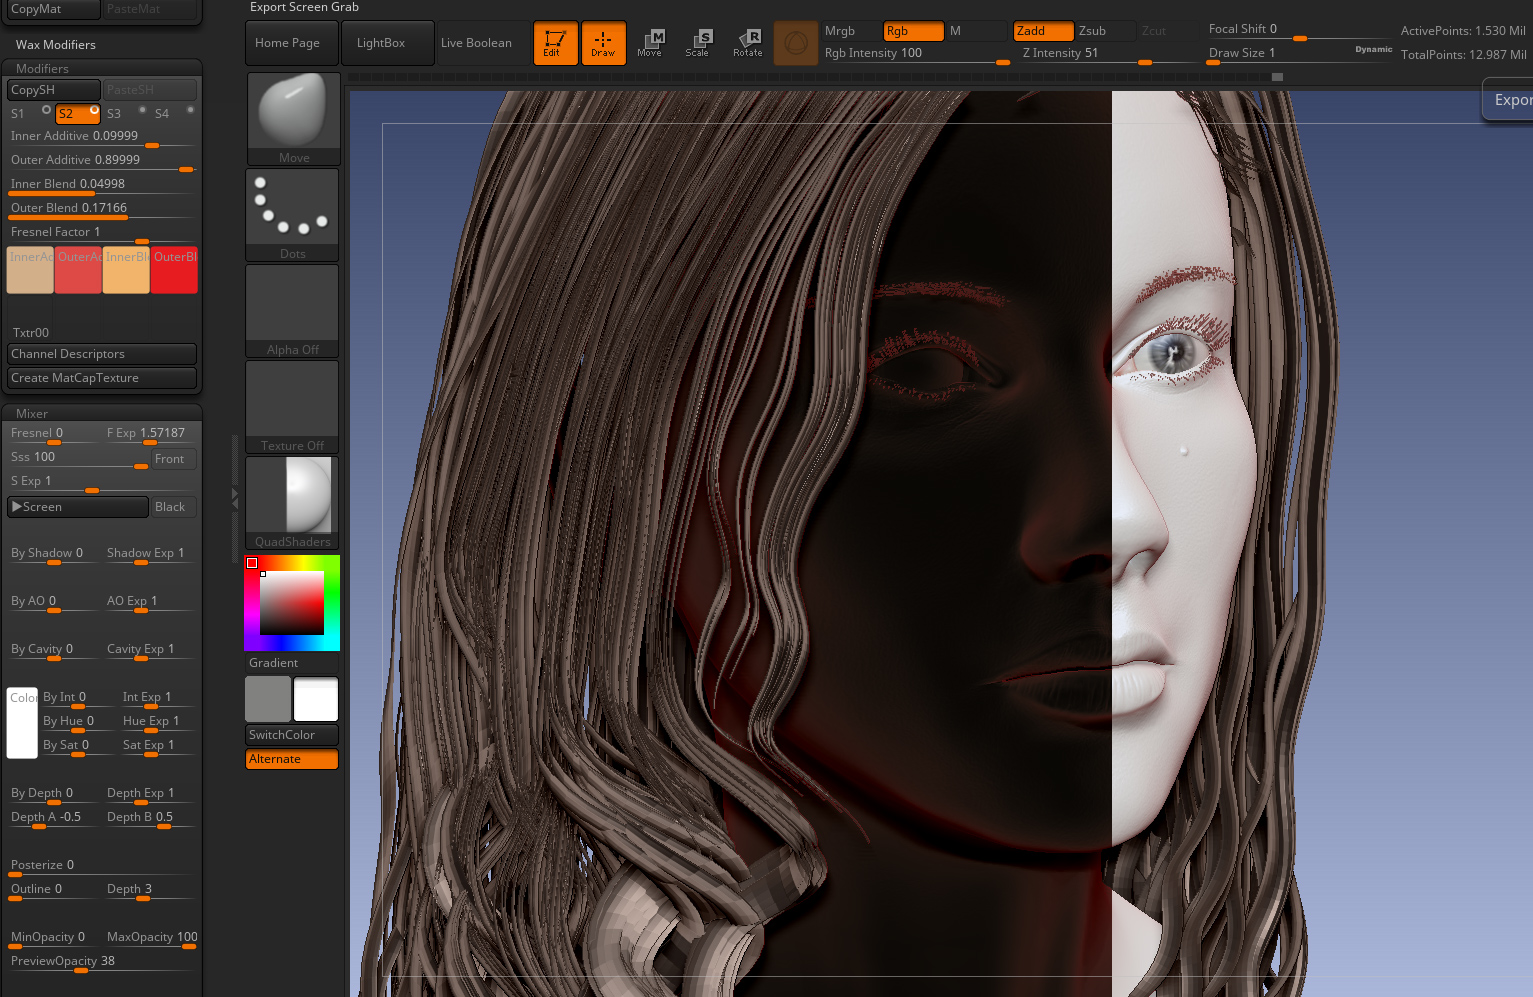Screen dimensions: 1533x997
Task: Open the QuadShaders material picker
Action: [293, 503]
